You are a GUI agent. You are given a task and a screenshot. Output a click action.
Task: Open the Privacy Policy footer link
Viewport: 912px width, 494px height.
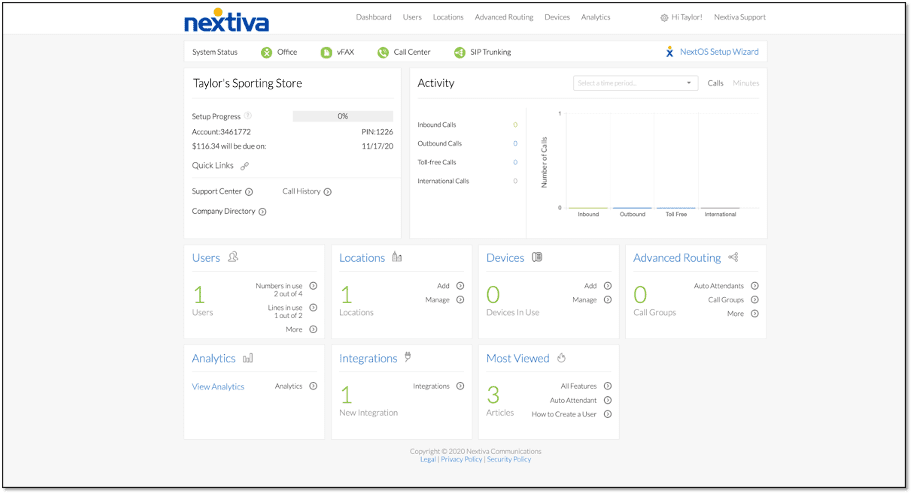click(x=461, y=460)
